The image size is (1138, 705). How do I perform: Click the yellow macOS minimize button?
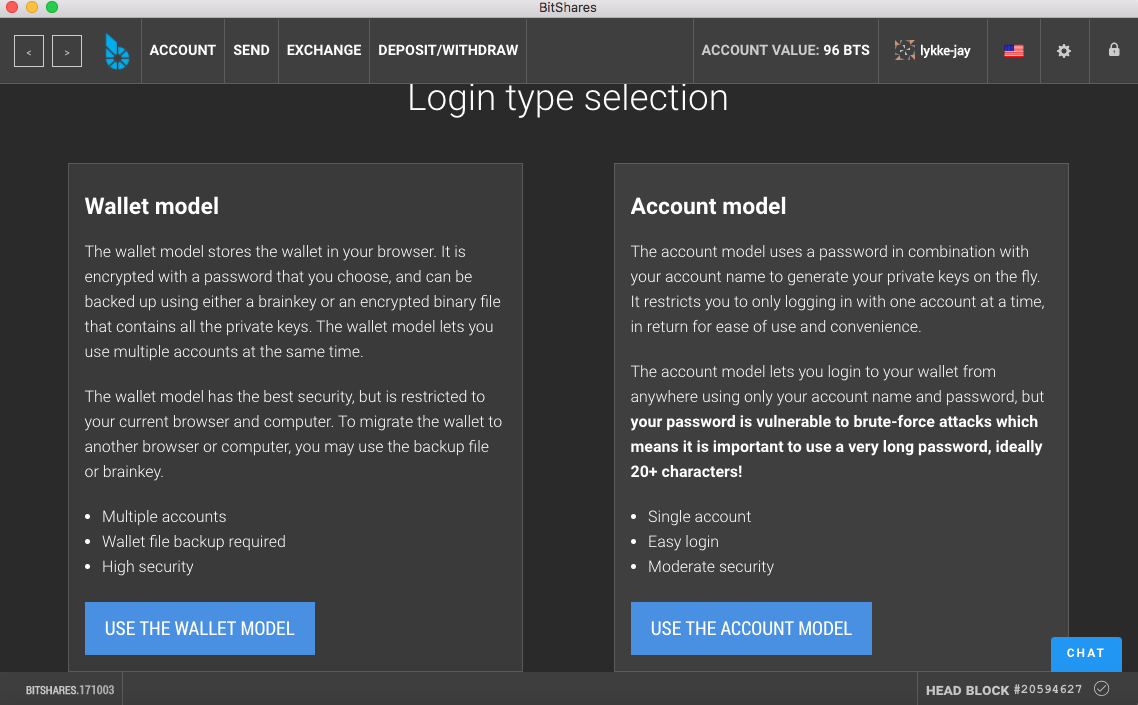31,7
